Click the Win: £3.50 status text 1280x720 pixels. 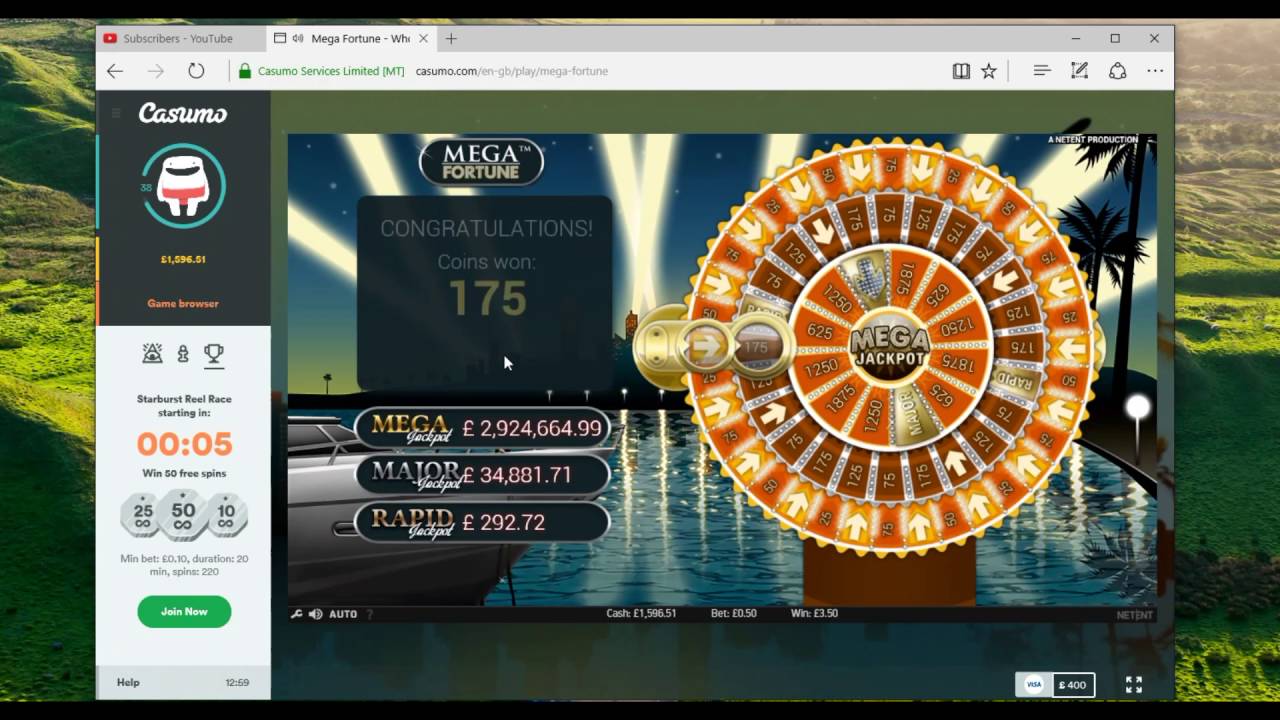pos(814,614)
